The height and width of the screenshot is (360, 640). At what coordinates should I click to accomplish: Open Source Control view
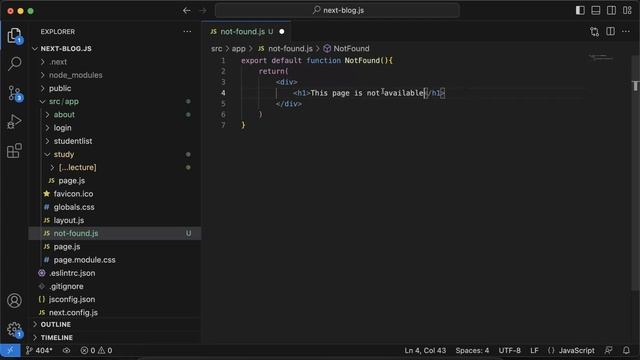(x=14, y=93)
